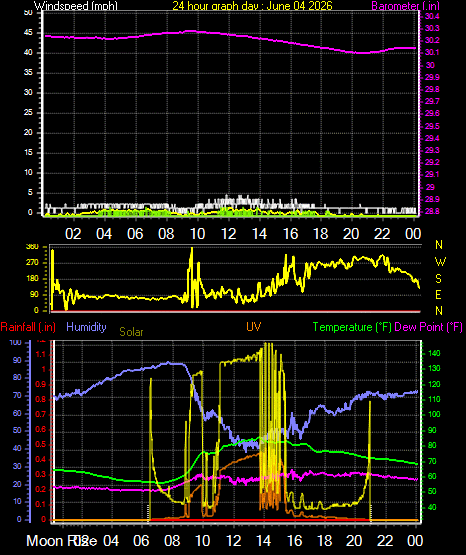The height and width of the screenshot is (555, 466).
Task: Click the orange 'UV' legend label
Action: 253,326
